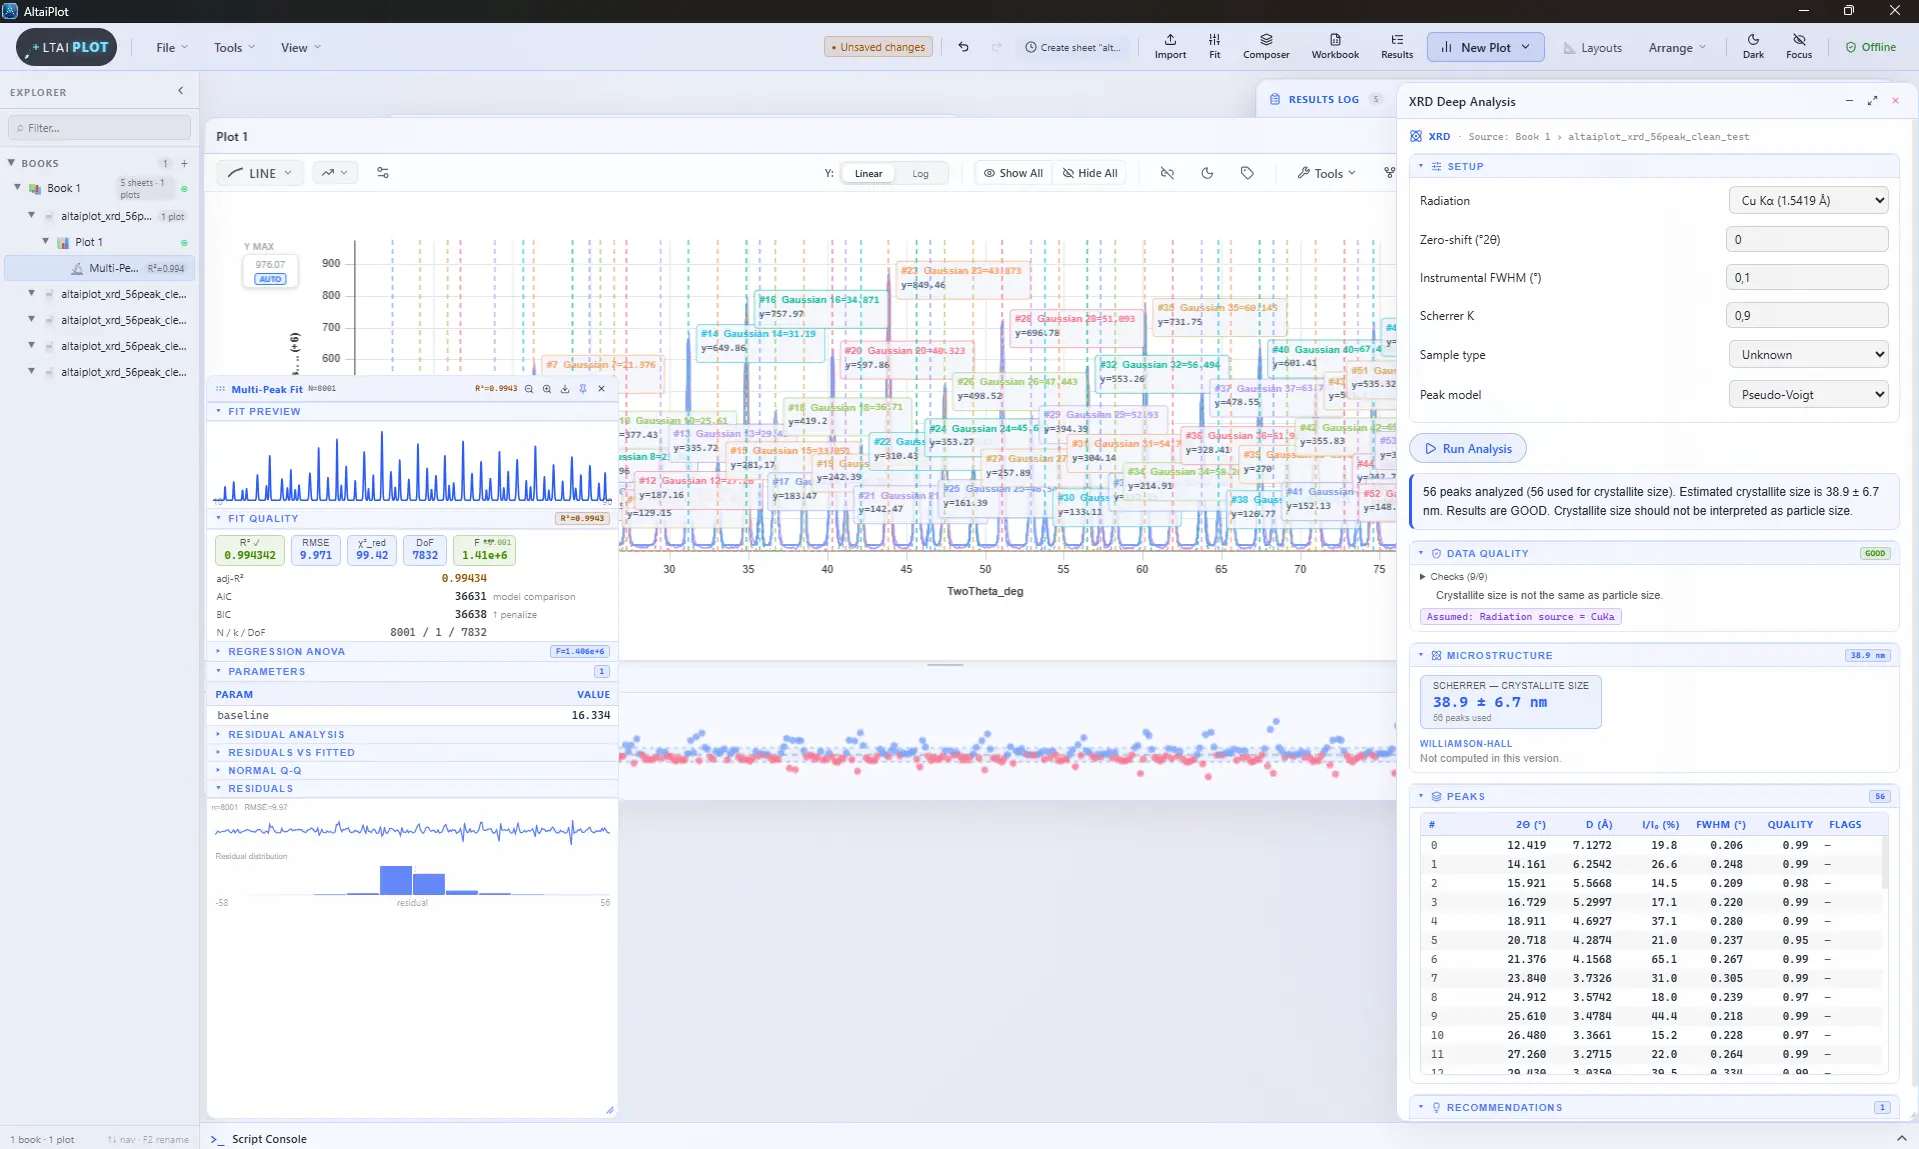Add a new book with plus icon

[184, 163]
